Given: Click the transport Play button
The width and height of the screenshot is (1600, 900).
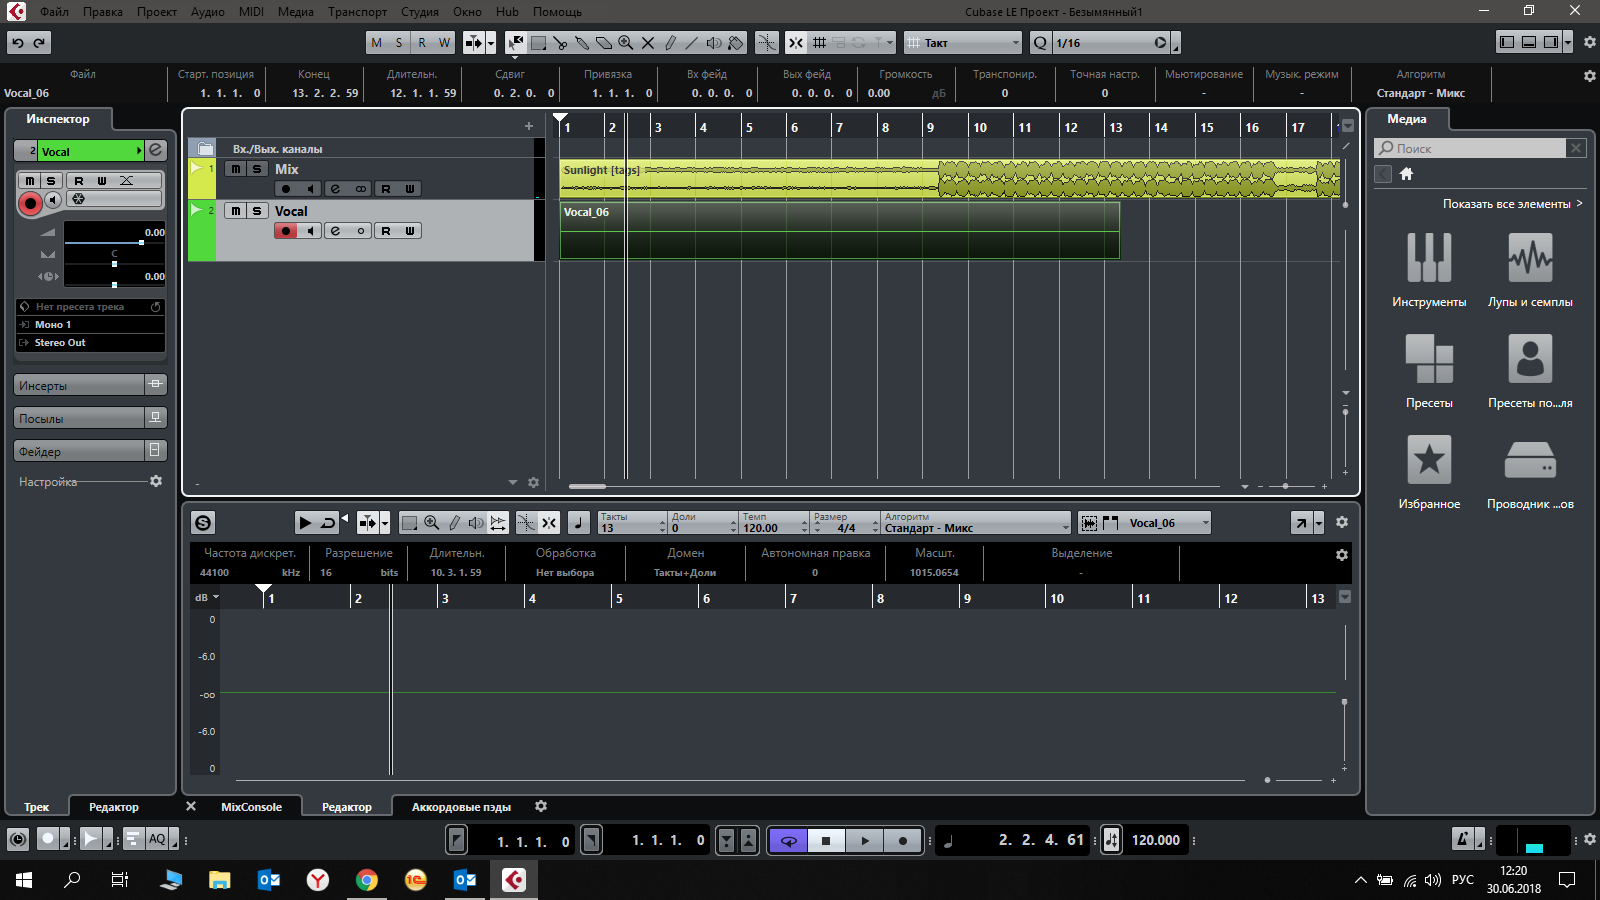Looking at the screenshot, I should pos(865,841).
